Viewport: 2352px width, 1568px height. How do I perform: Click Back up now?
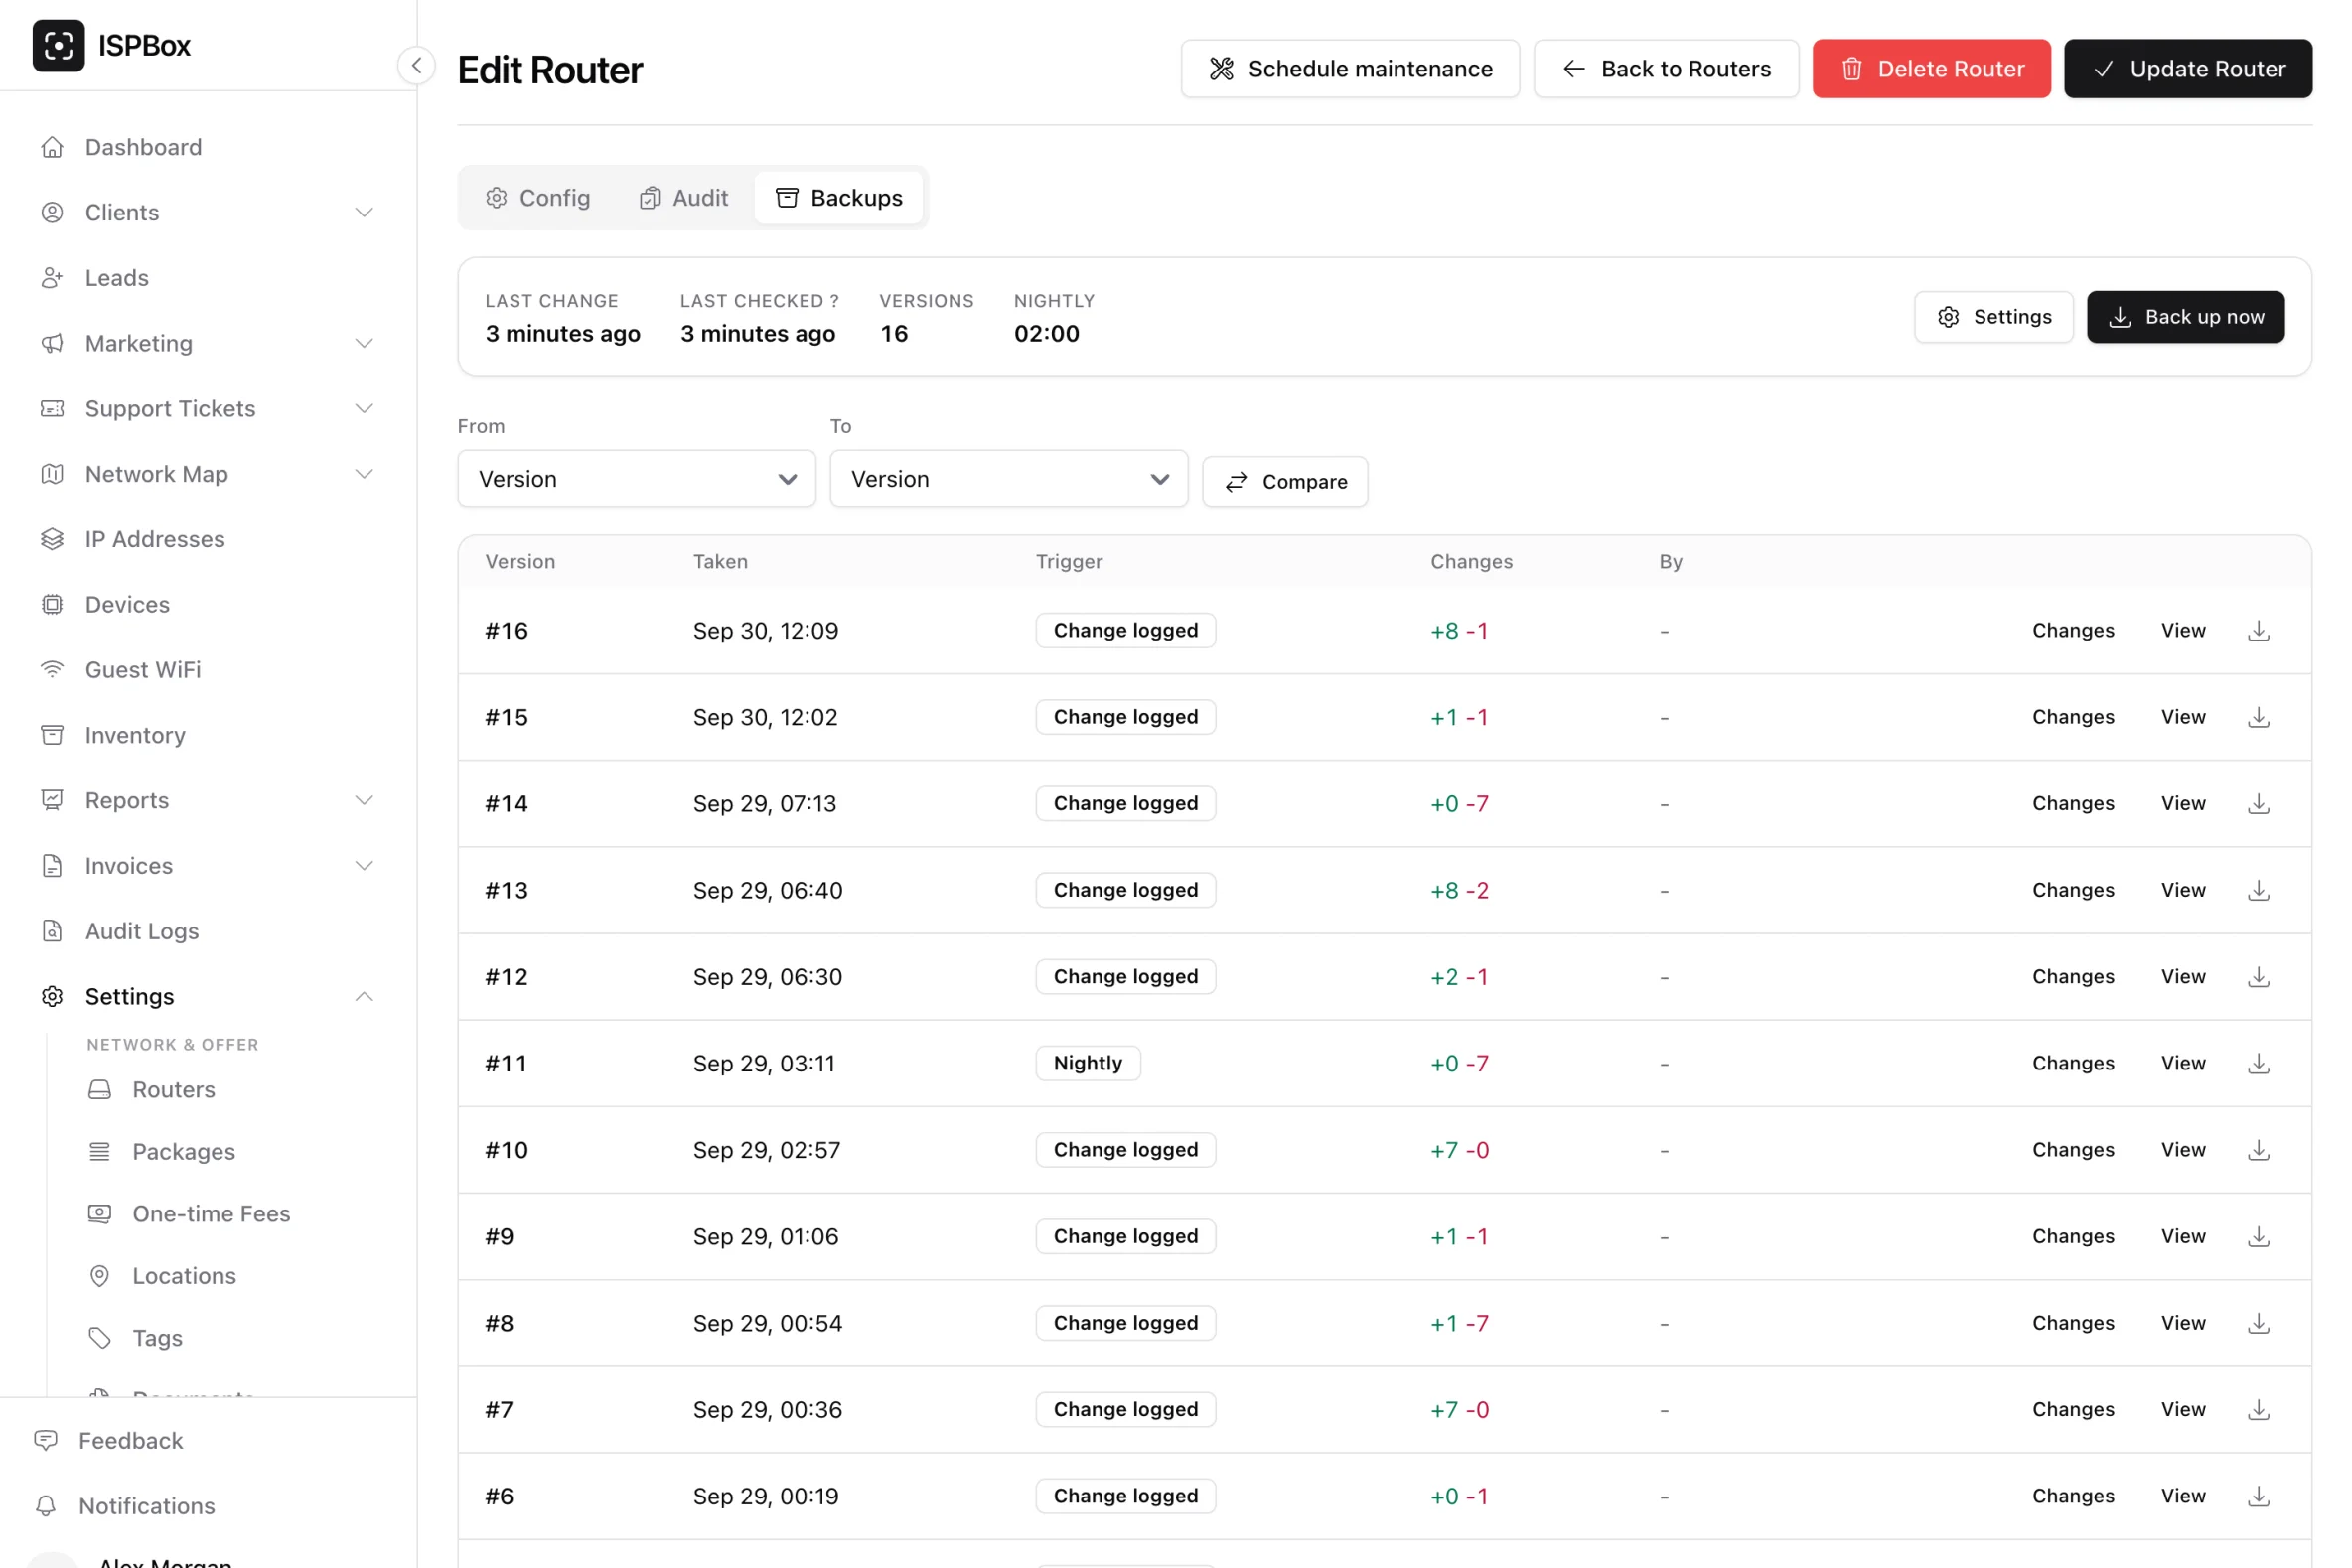point(2186,317)
